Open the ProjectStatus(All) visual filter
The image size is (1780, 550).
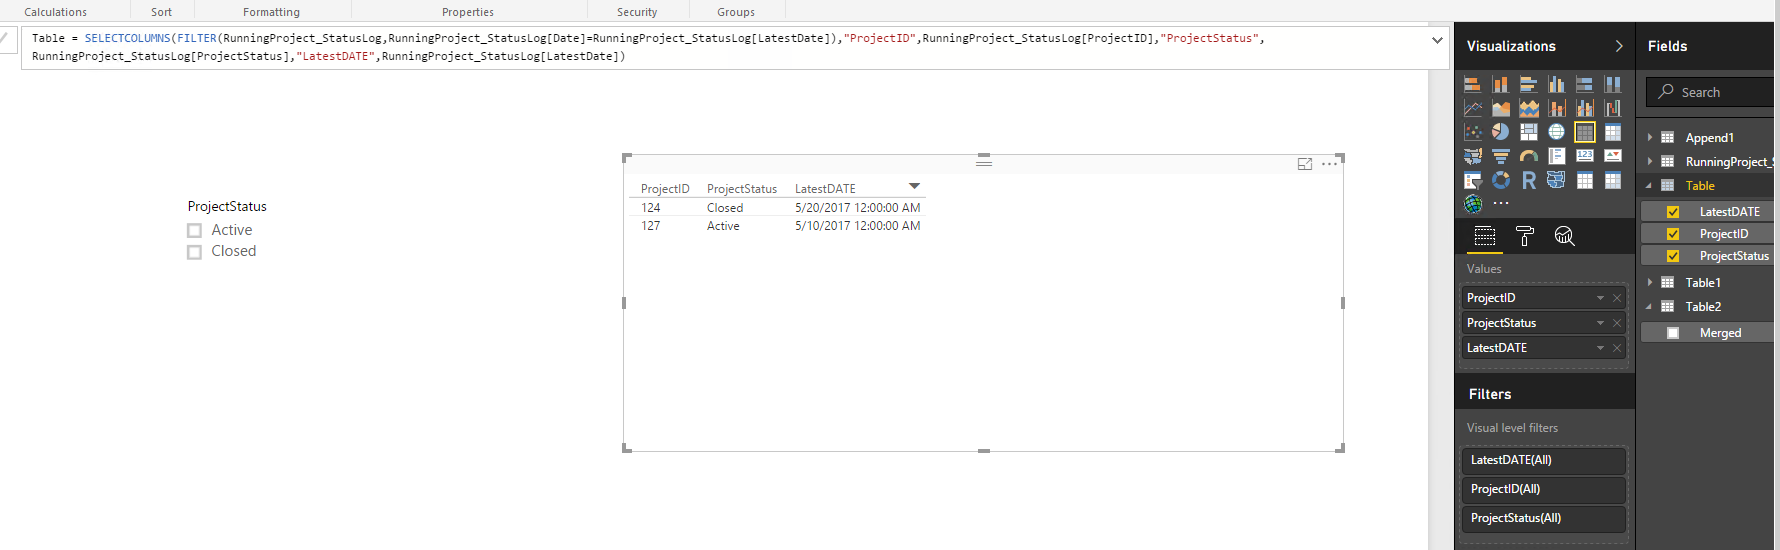pos(1543,518)
